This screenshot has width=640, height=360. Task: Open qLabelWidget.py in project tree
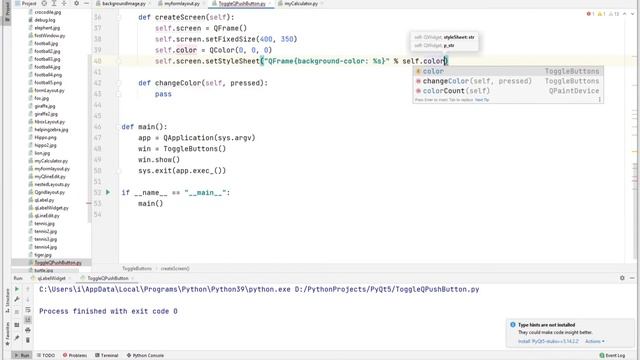(48, 208)
